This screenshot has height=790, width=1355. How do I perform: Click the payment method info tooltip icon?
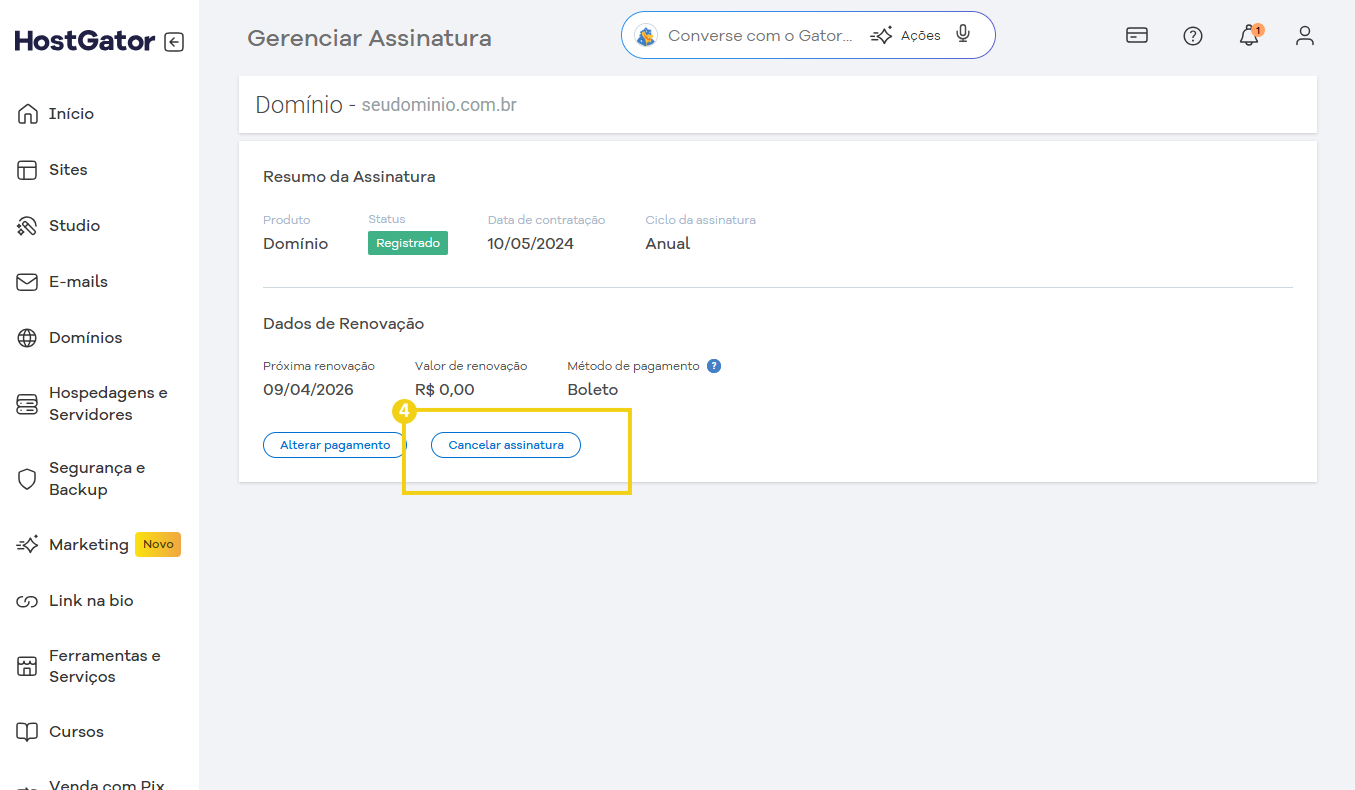click(714, 366)
